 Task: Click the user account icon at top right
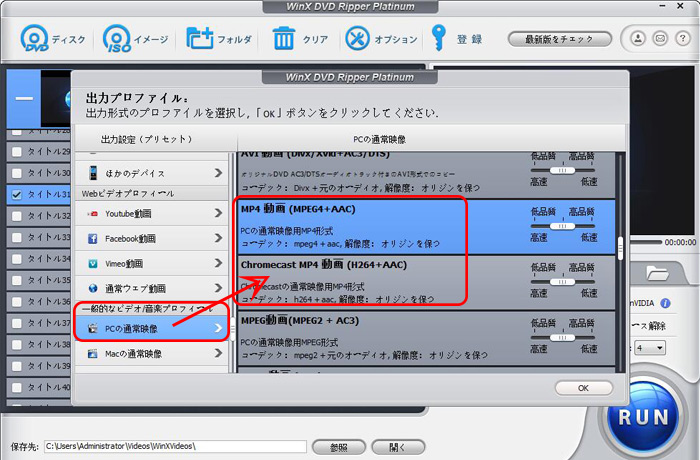point(637,39)
